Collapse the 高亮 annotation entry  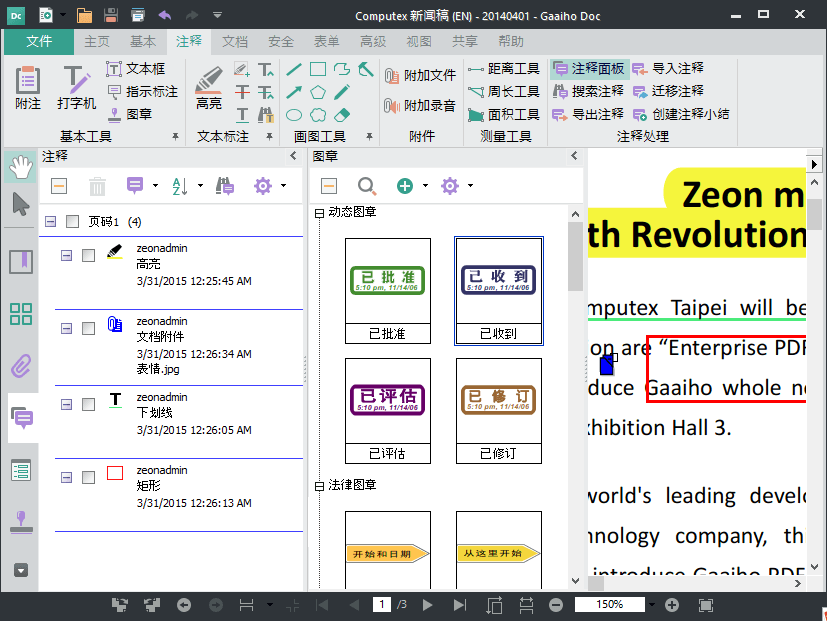(66, 255)
